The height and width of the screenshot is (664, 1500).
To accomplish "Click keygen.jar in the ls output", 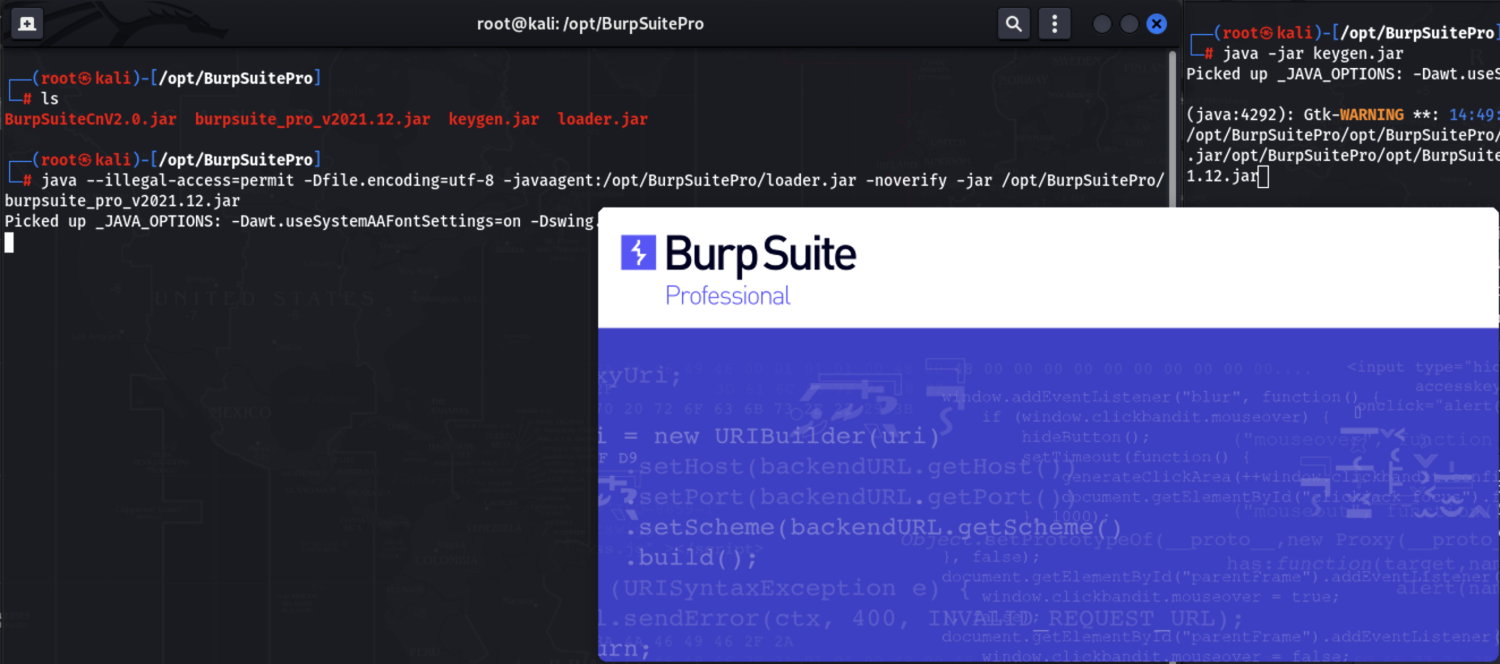I will coord(493,119).
